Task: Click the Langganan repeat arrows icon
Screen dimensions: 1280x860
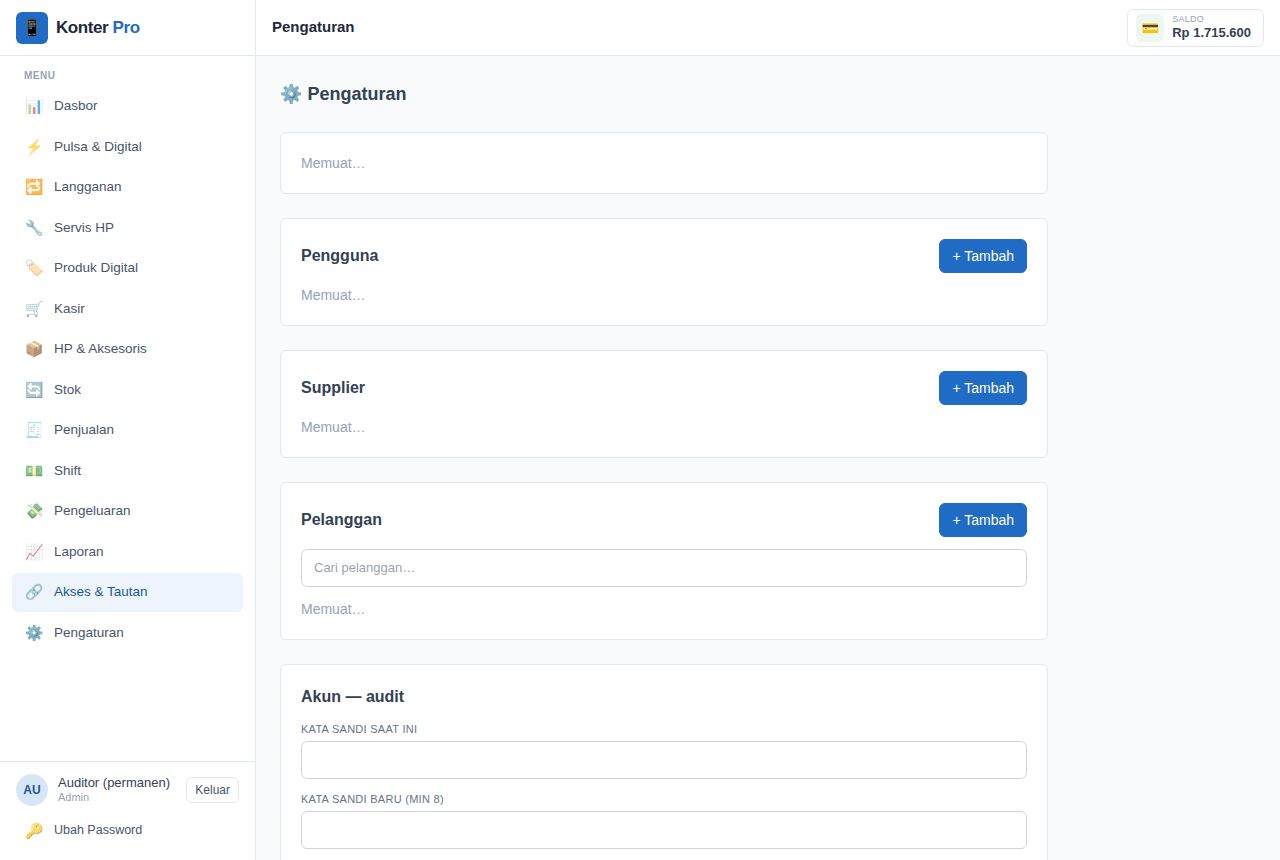Action: [x=34, y=187]
